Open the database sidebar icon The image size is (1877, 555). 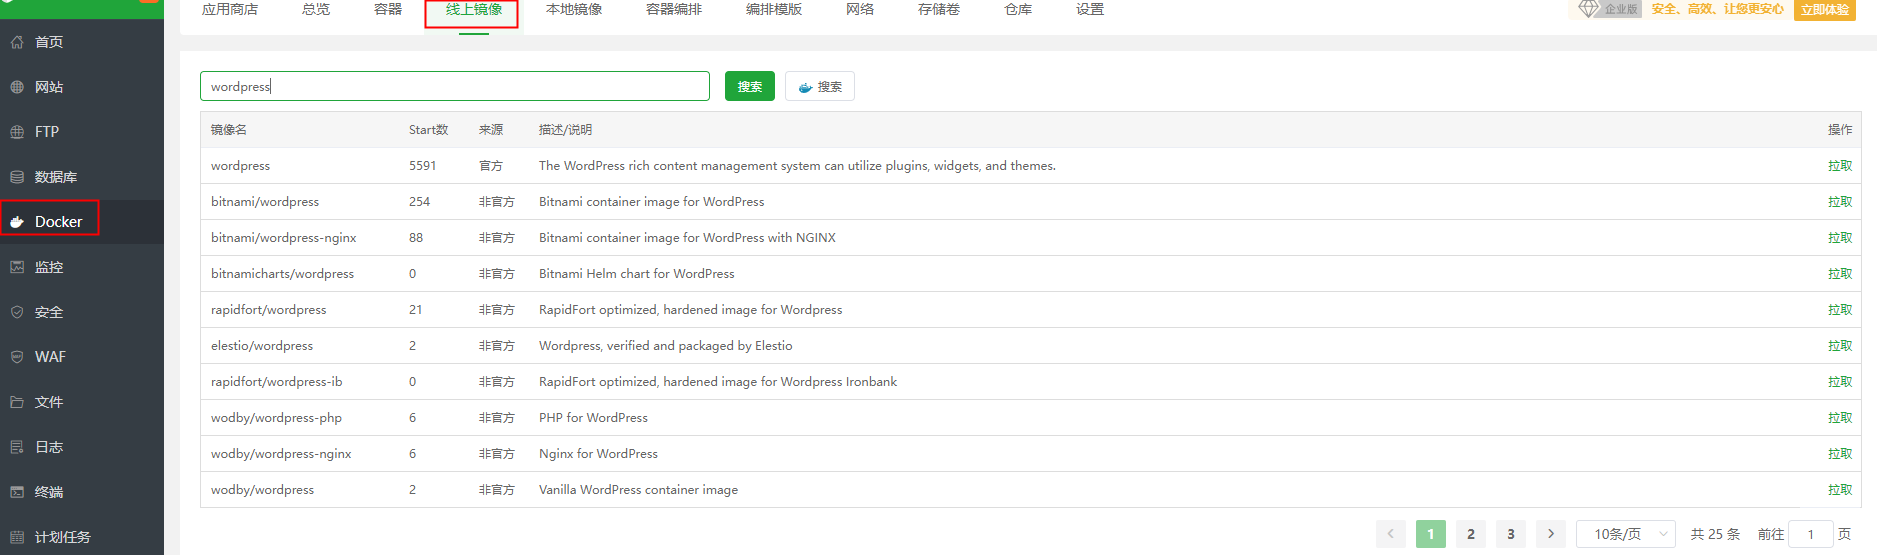[17, 177]
